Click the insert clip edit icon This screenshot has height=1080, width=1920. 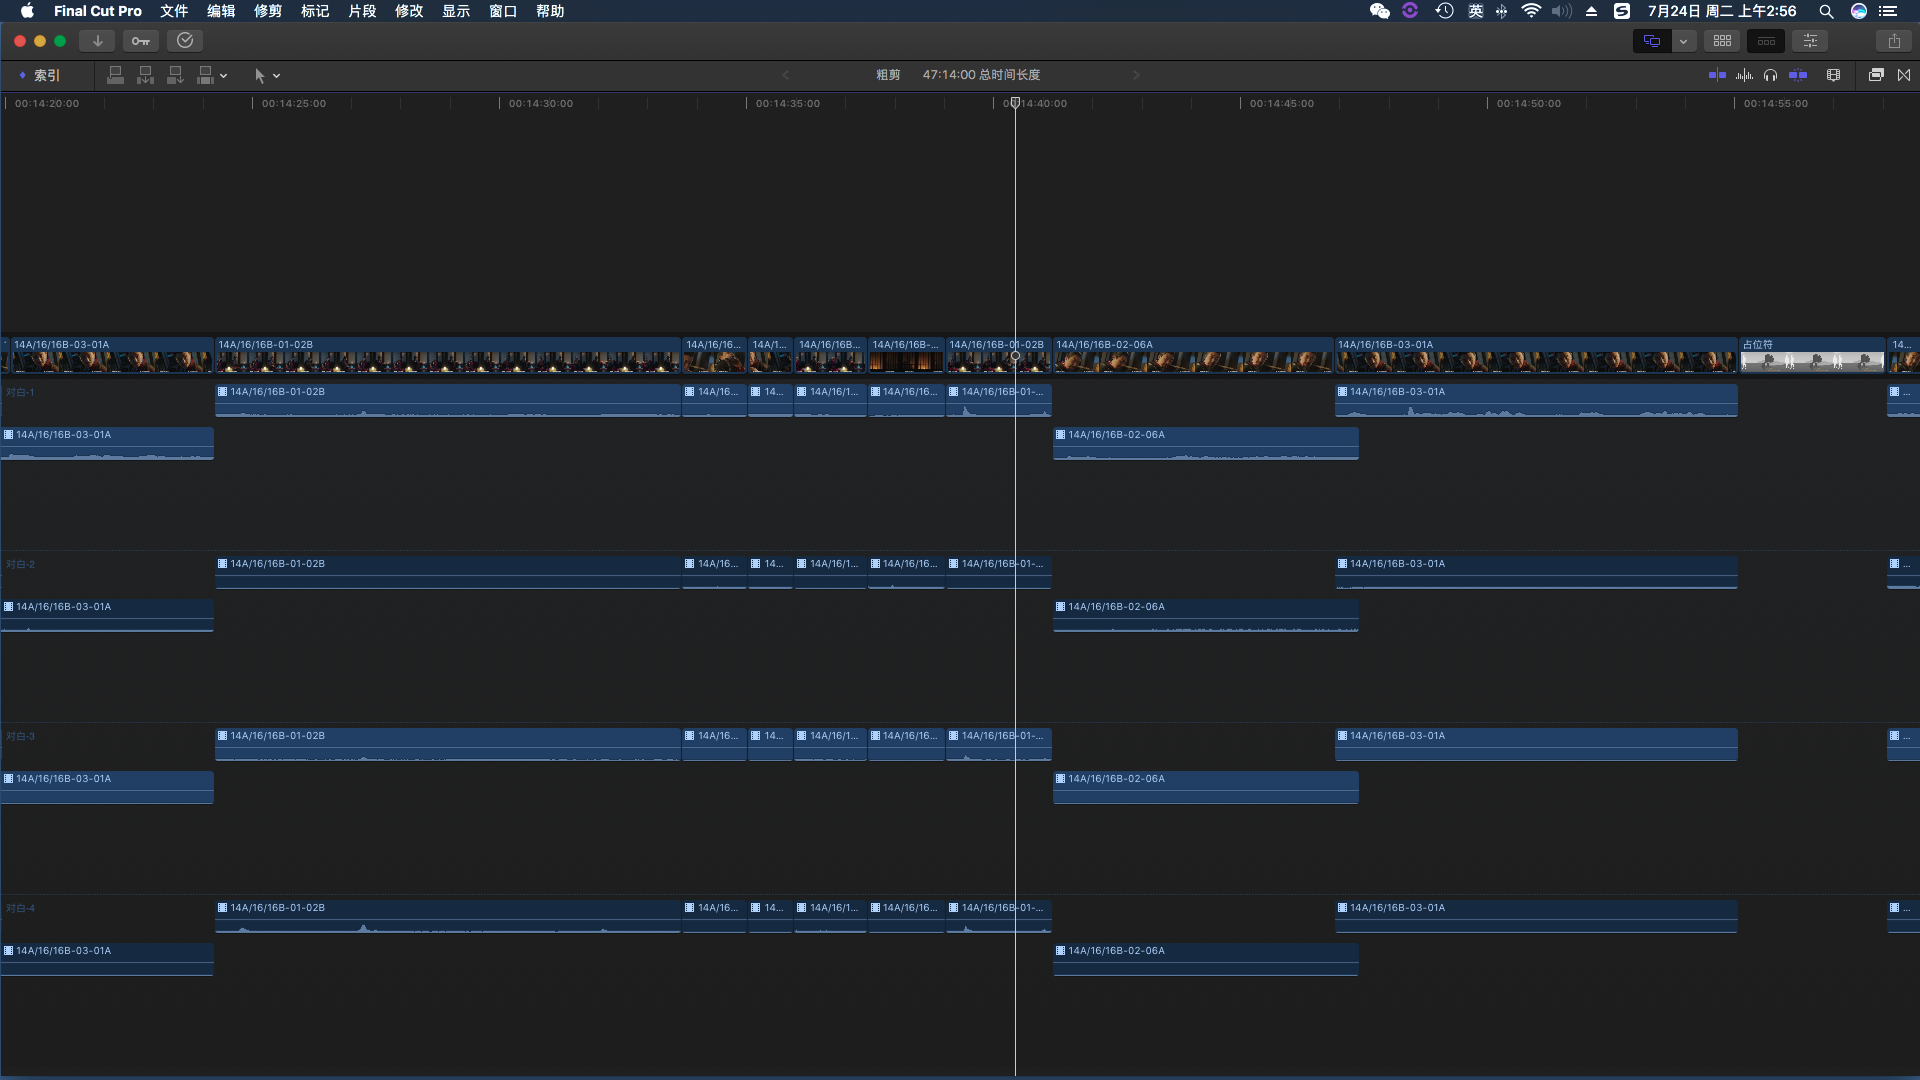pyautogui.click(x=146, y=75)
